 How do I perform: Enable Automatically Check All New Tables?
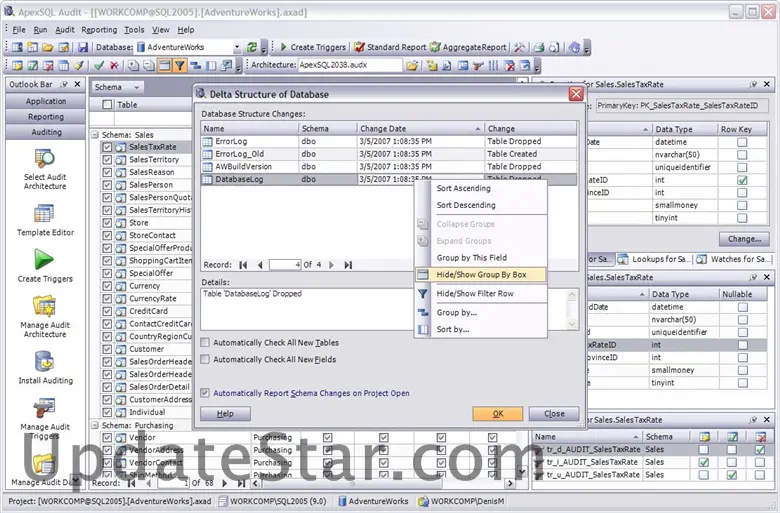point(205,342)
